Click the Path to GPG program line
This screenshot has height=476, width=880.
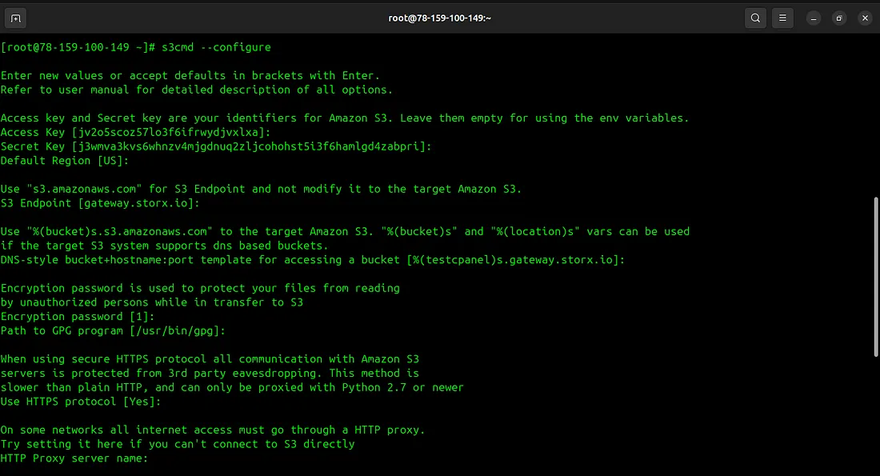[x=114, y=330]
